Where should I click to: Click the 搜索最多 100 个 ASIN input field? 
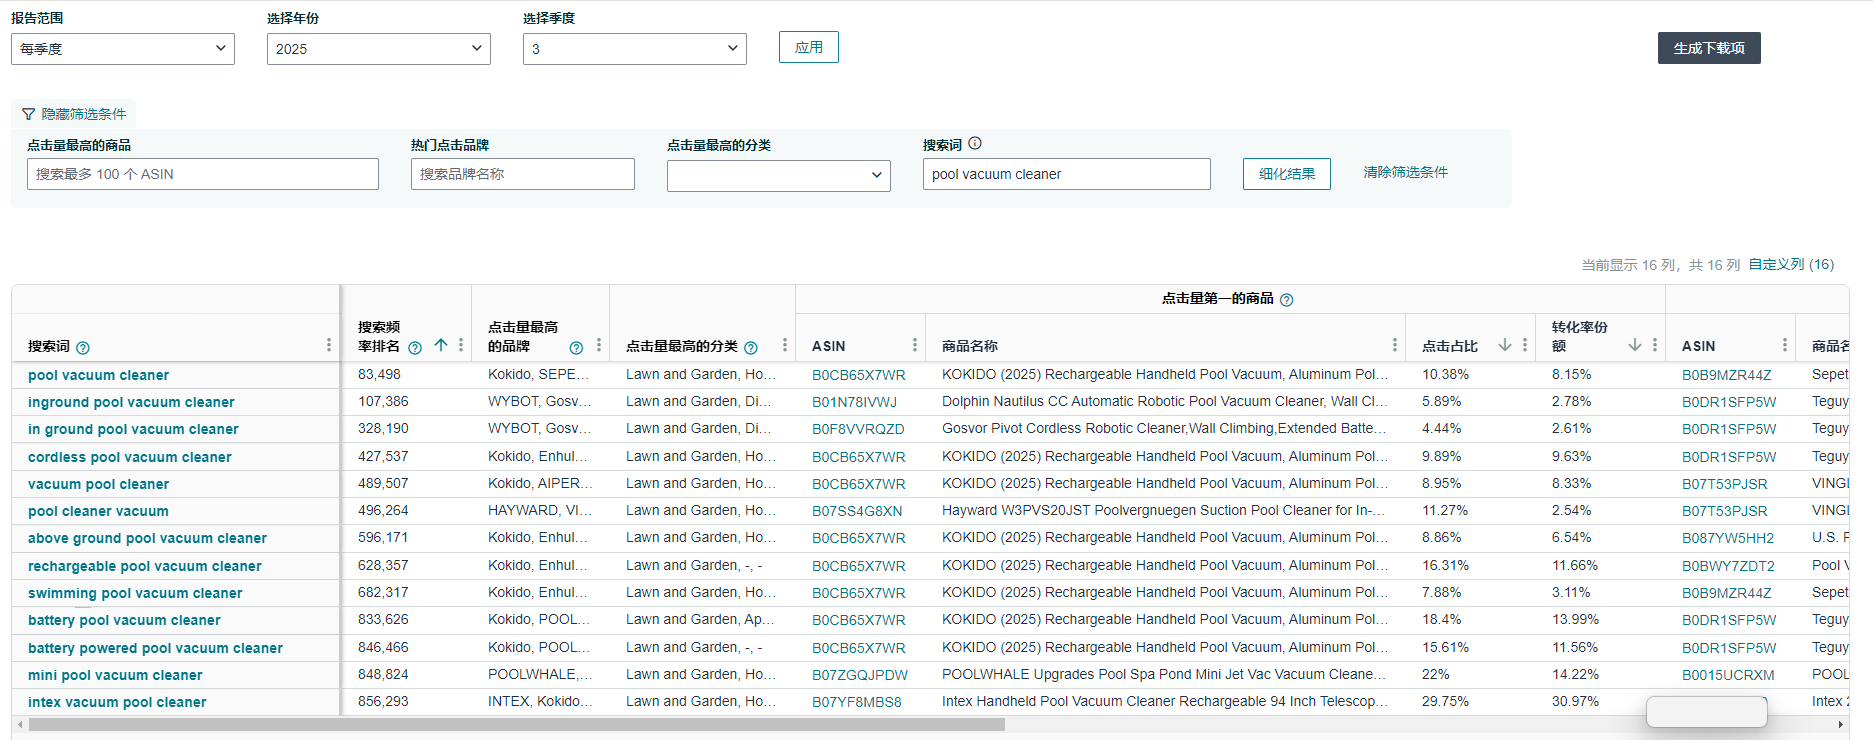tap(203, 174)
